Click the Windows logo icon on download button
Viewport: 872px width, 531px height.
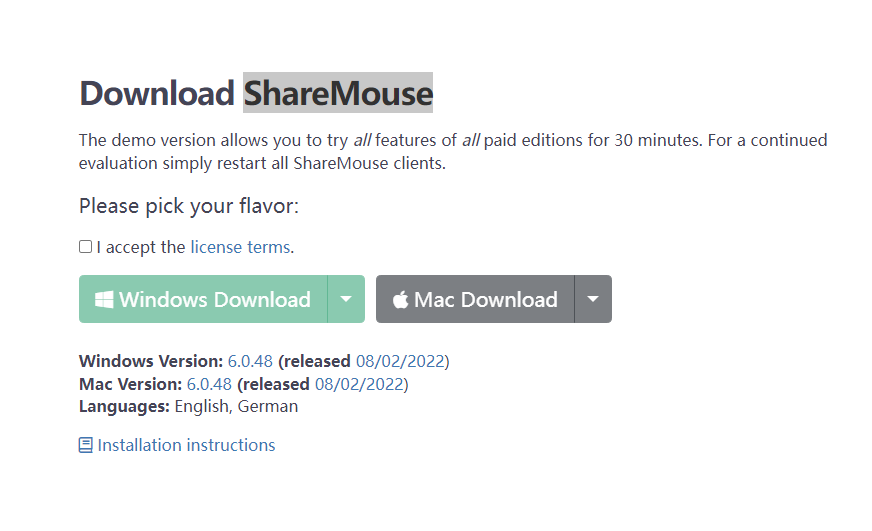pos(104,300)
